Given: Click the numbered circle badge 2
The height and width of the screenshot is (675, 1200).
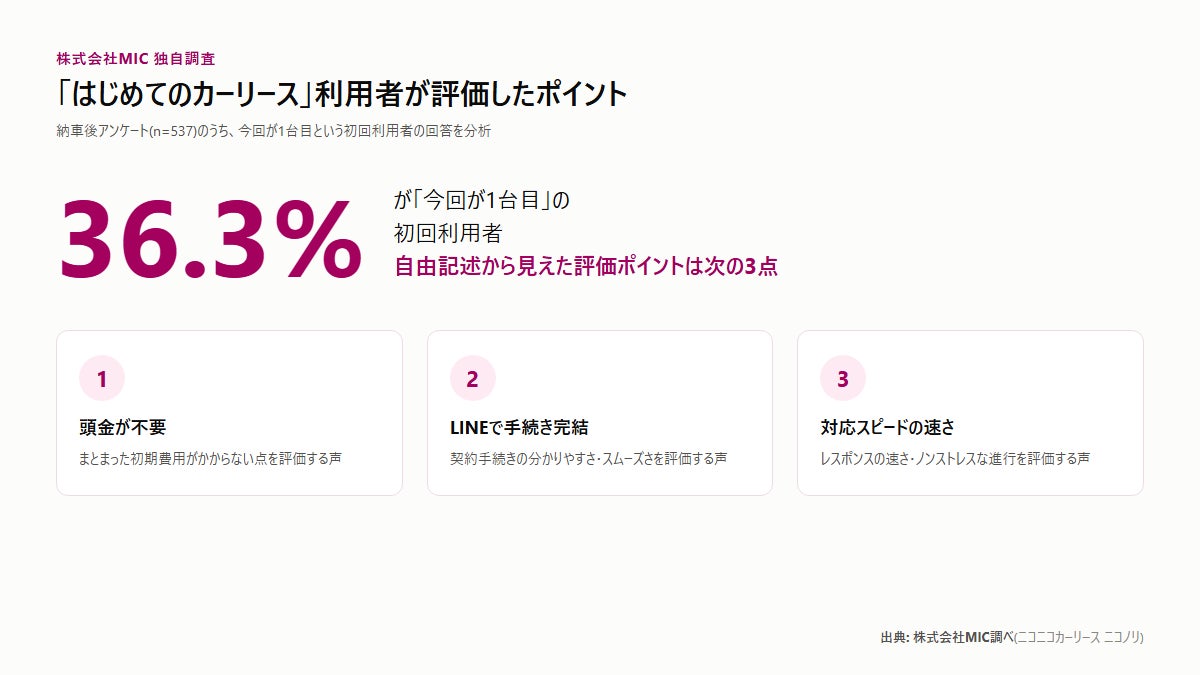Looking at the screenshot, I should click(x=472, y=379).
